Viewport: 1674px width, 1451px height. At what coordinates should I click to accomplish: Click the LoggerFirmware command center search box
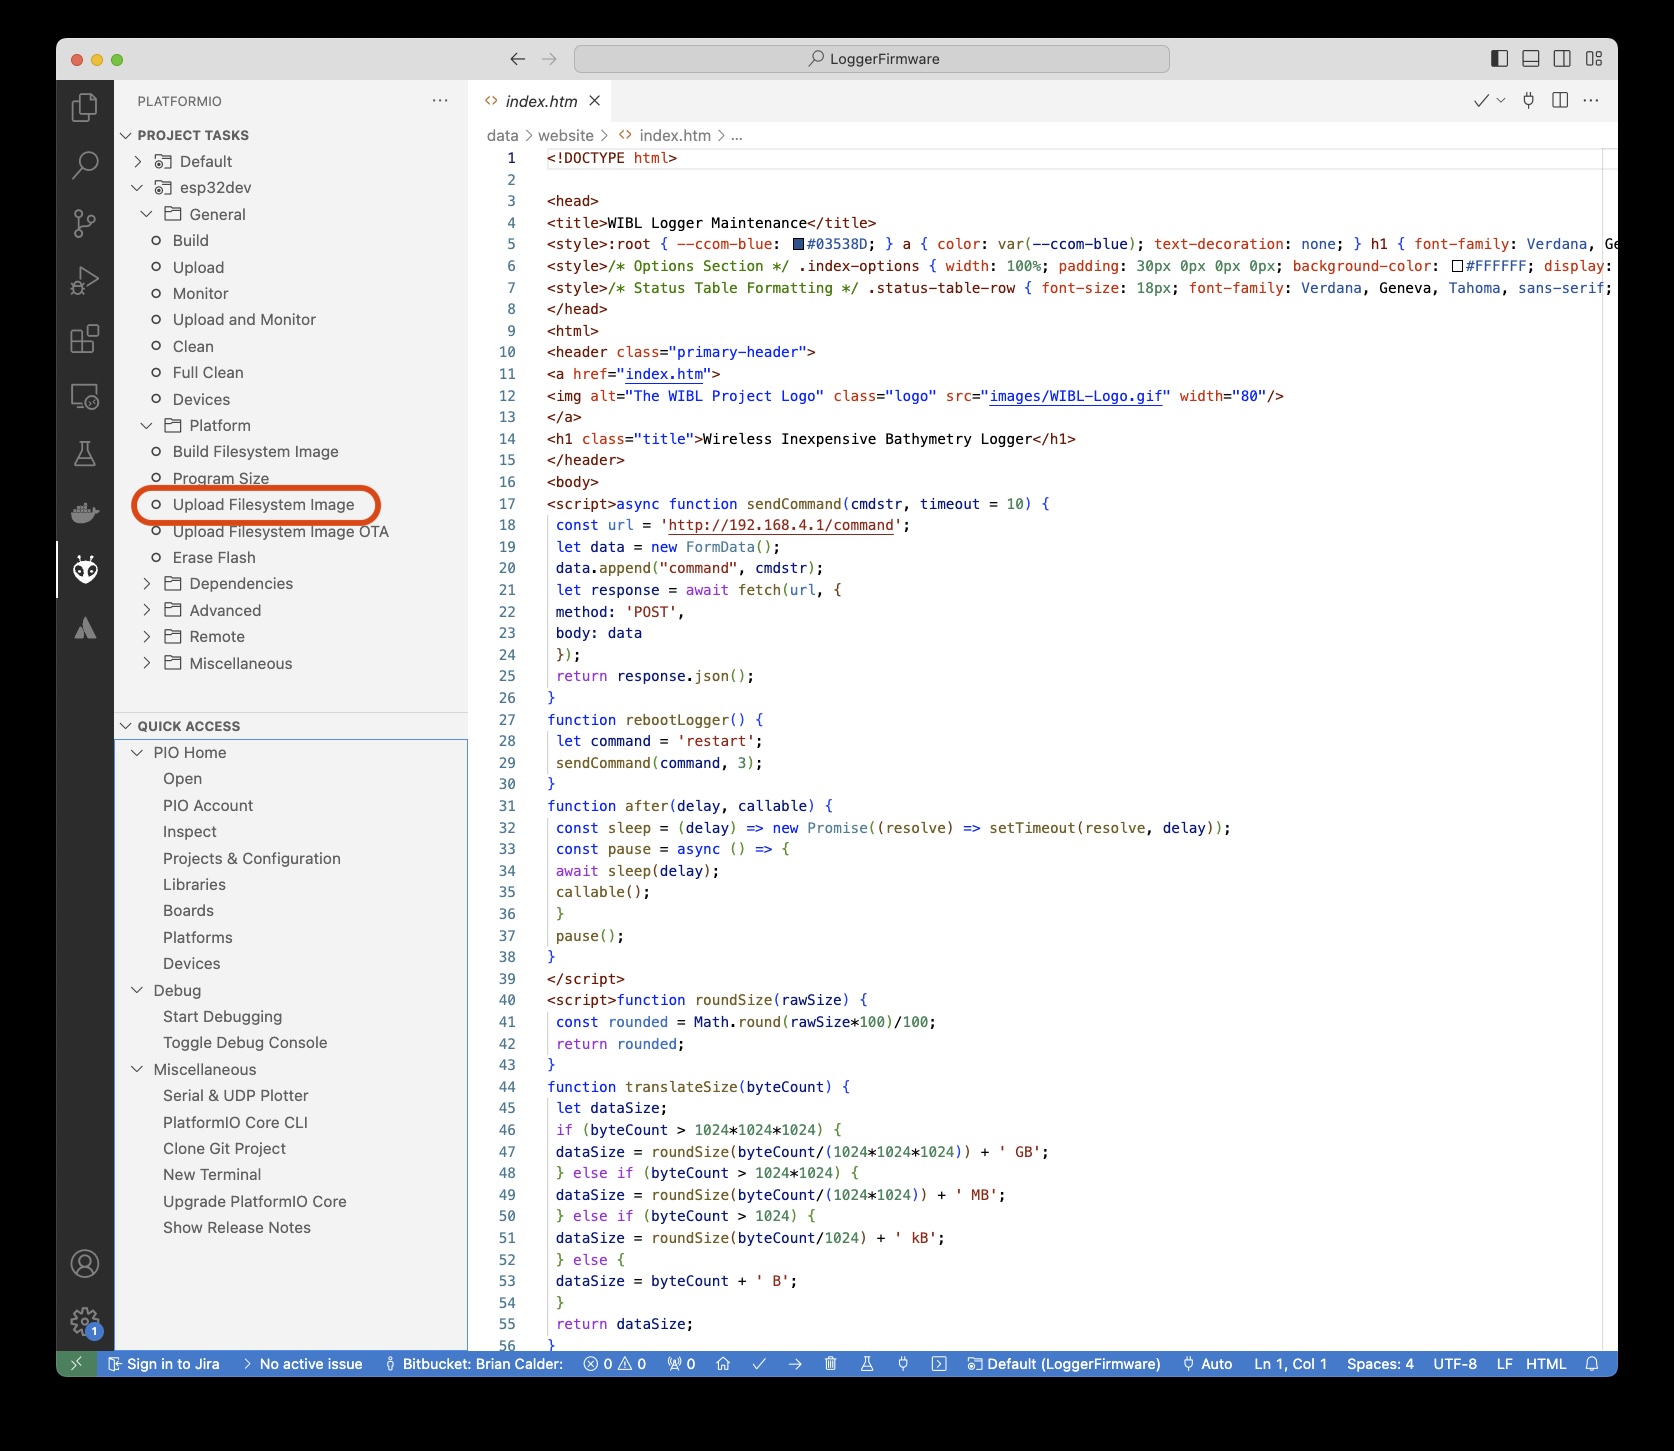[x=872, y=59]
